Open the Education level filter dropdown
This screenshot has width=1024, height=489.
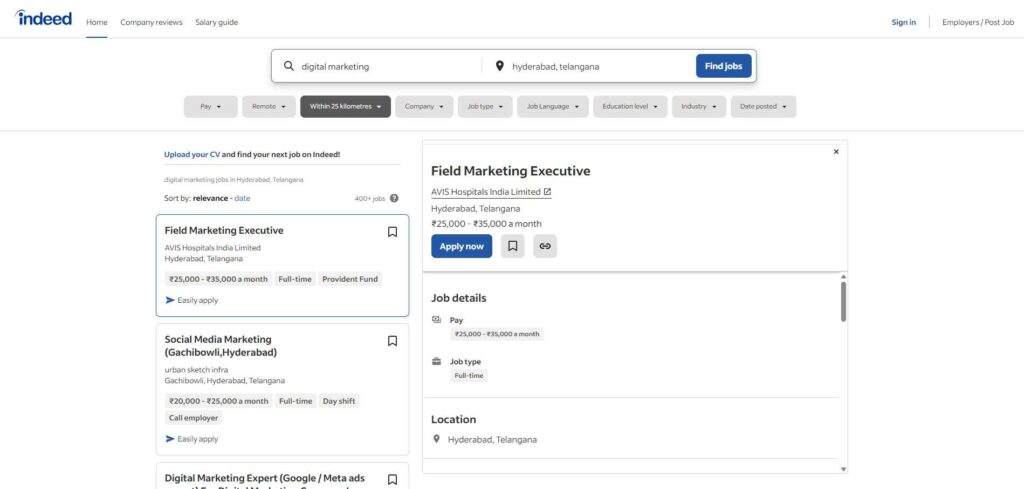630,106
